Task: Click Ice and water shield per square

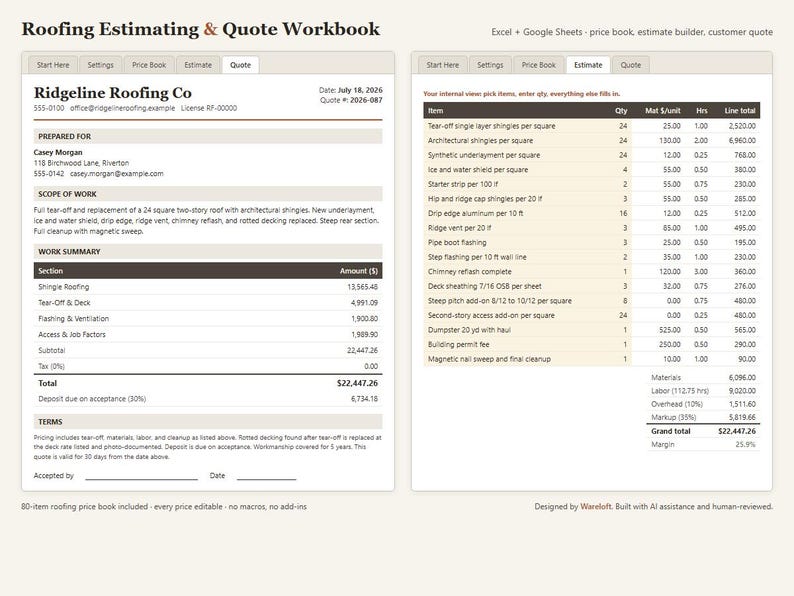Action: click(478, 170)
